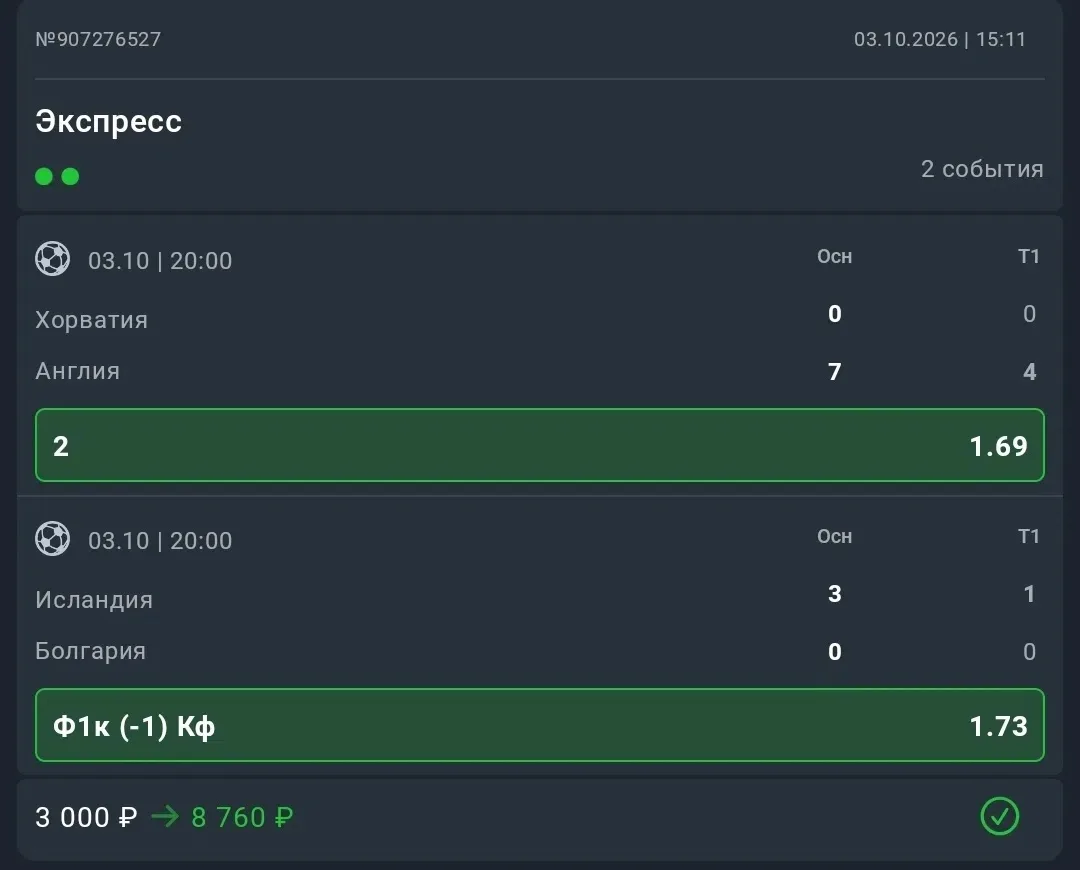Click the second green status dot
The image size is (1080, 870).
tap(70, 177)
